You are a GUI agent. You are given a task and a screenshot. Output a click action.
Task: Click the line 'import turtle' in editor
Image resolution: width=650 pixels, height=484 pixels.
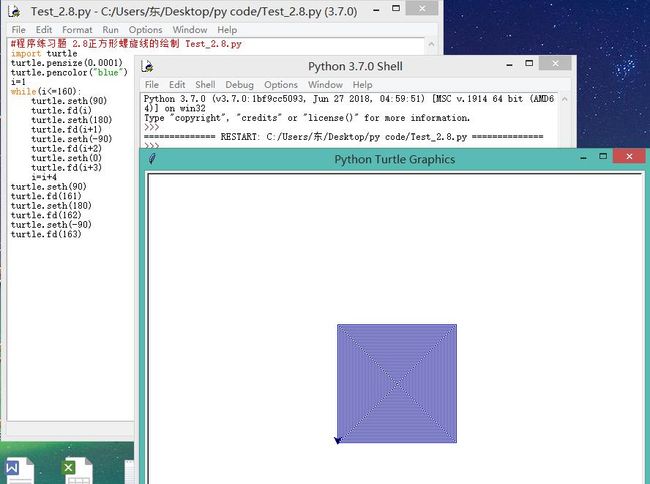tap(44, 53)
